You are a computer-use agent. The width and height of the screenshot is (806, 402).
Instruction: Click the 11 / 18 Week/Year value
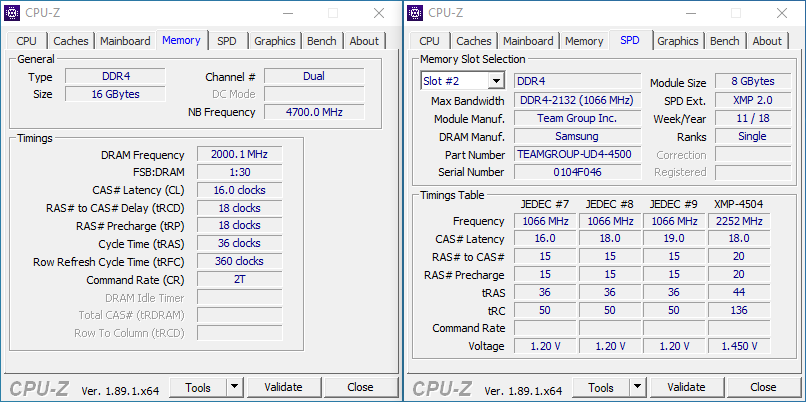tap(753, 118)
